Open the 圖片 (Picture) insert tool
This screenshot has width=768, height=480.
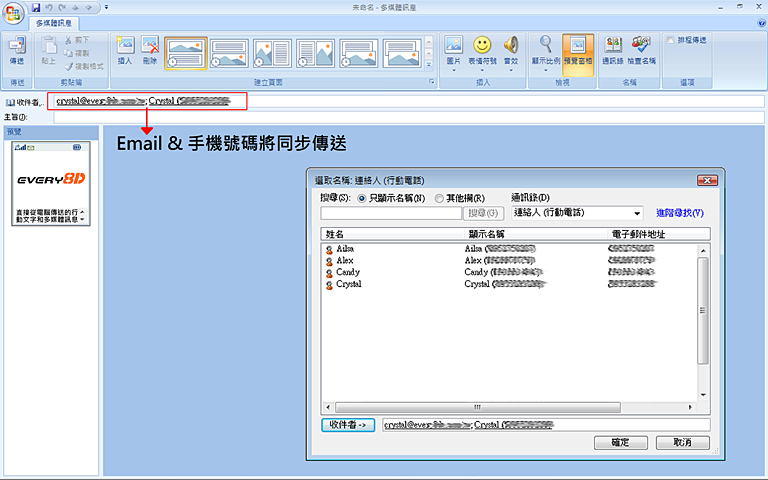coord(454,50)
